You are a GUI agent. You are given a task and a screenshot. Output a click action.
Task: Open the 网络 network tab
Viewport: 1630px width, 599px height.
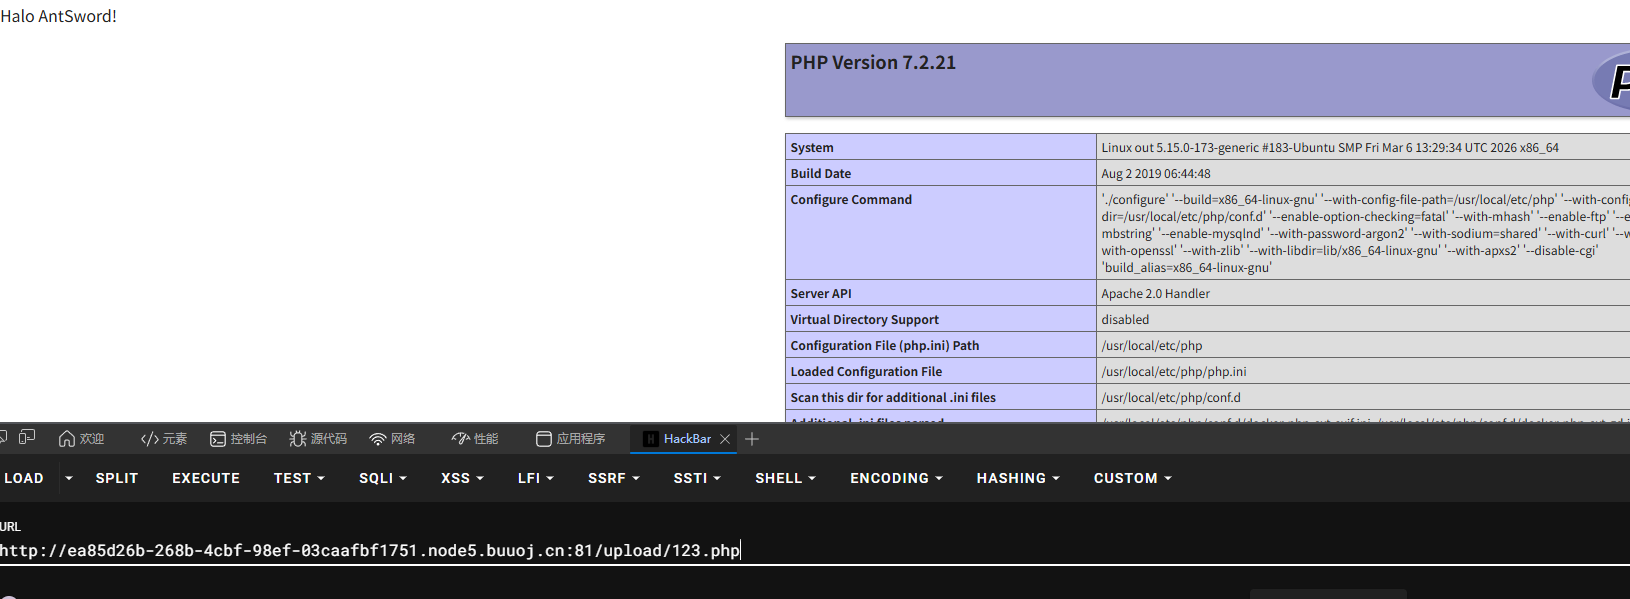point(392,439)
